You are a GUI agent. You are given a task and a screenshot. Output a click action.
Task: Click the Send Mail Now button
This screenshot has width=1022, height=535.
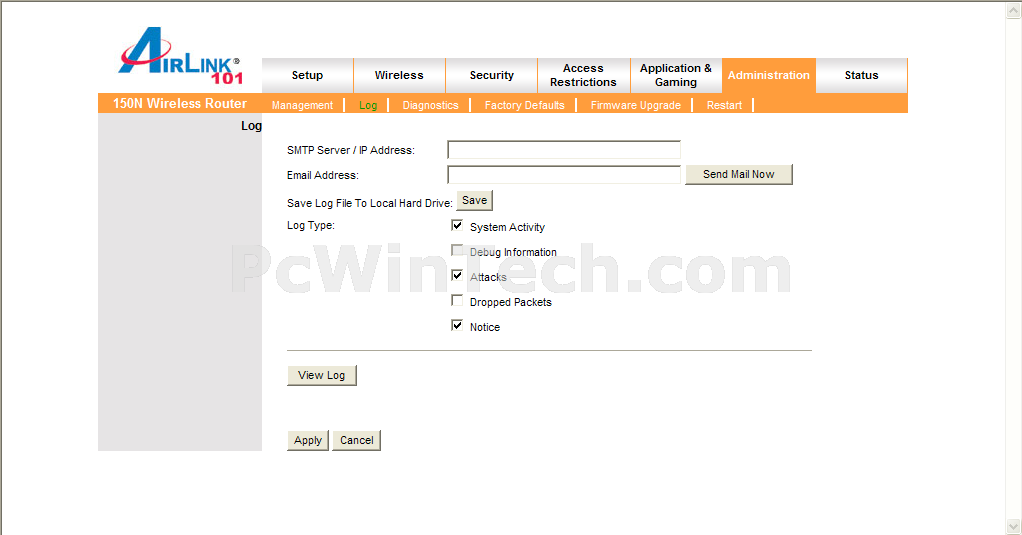click(738, 174)
